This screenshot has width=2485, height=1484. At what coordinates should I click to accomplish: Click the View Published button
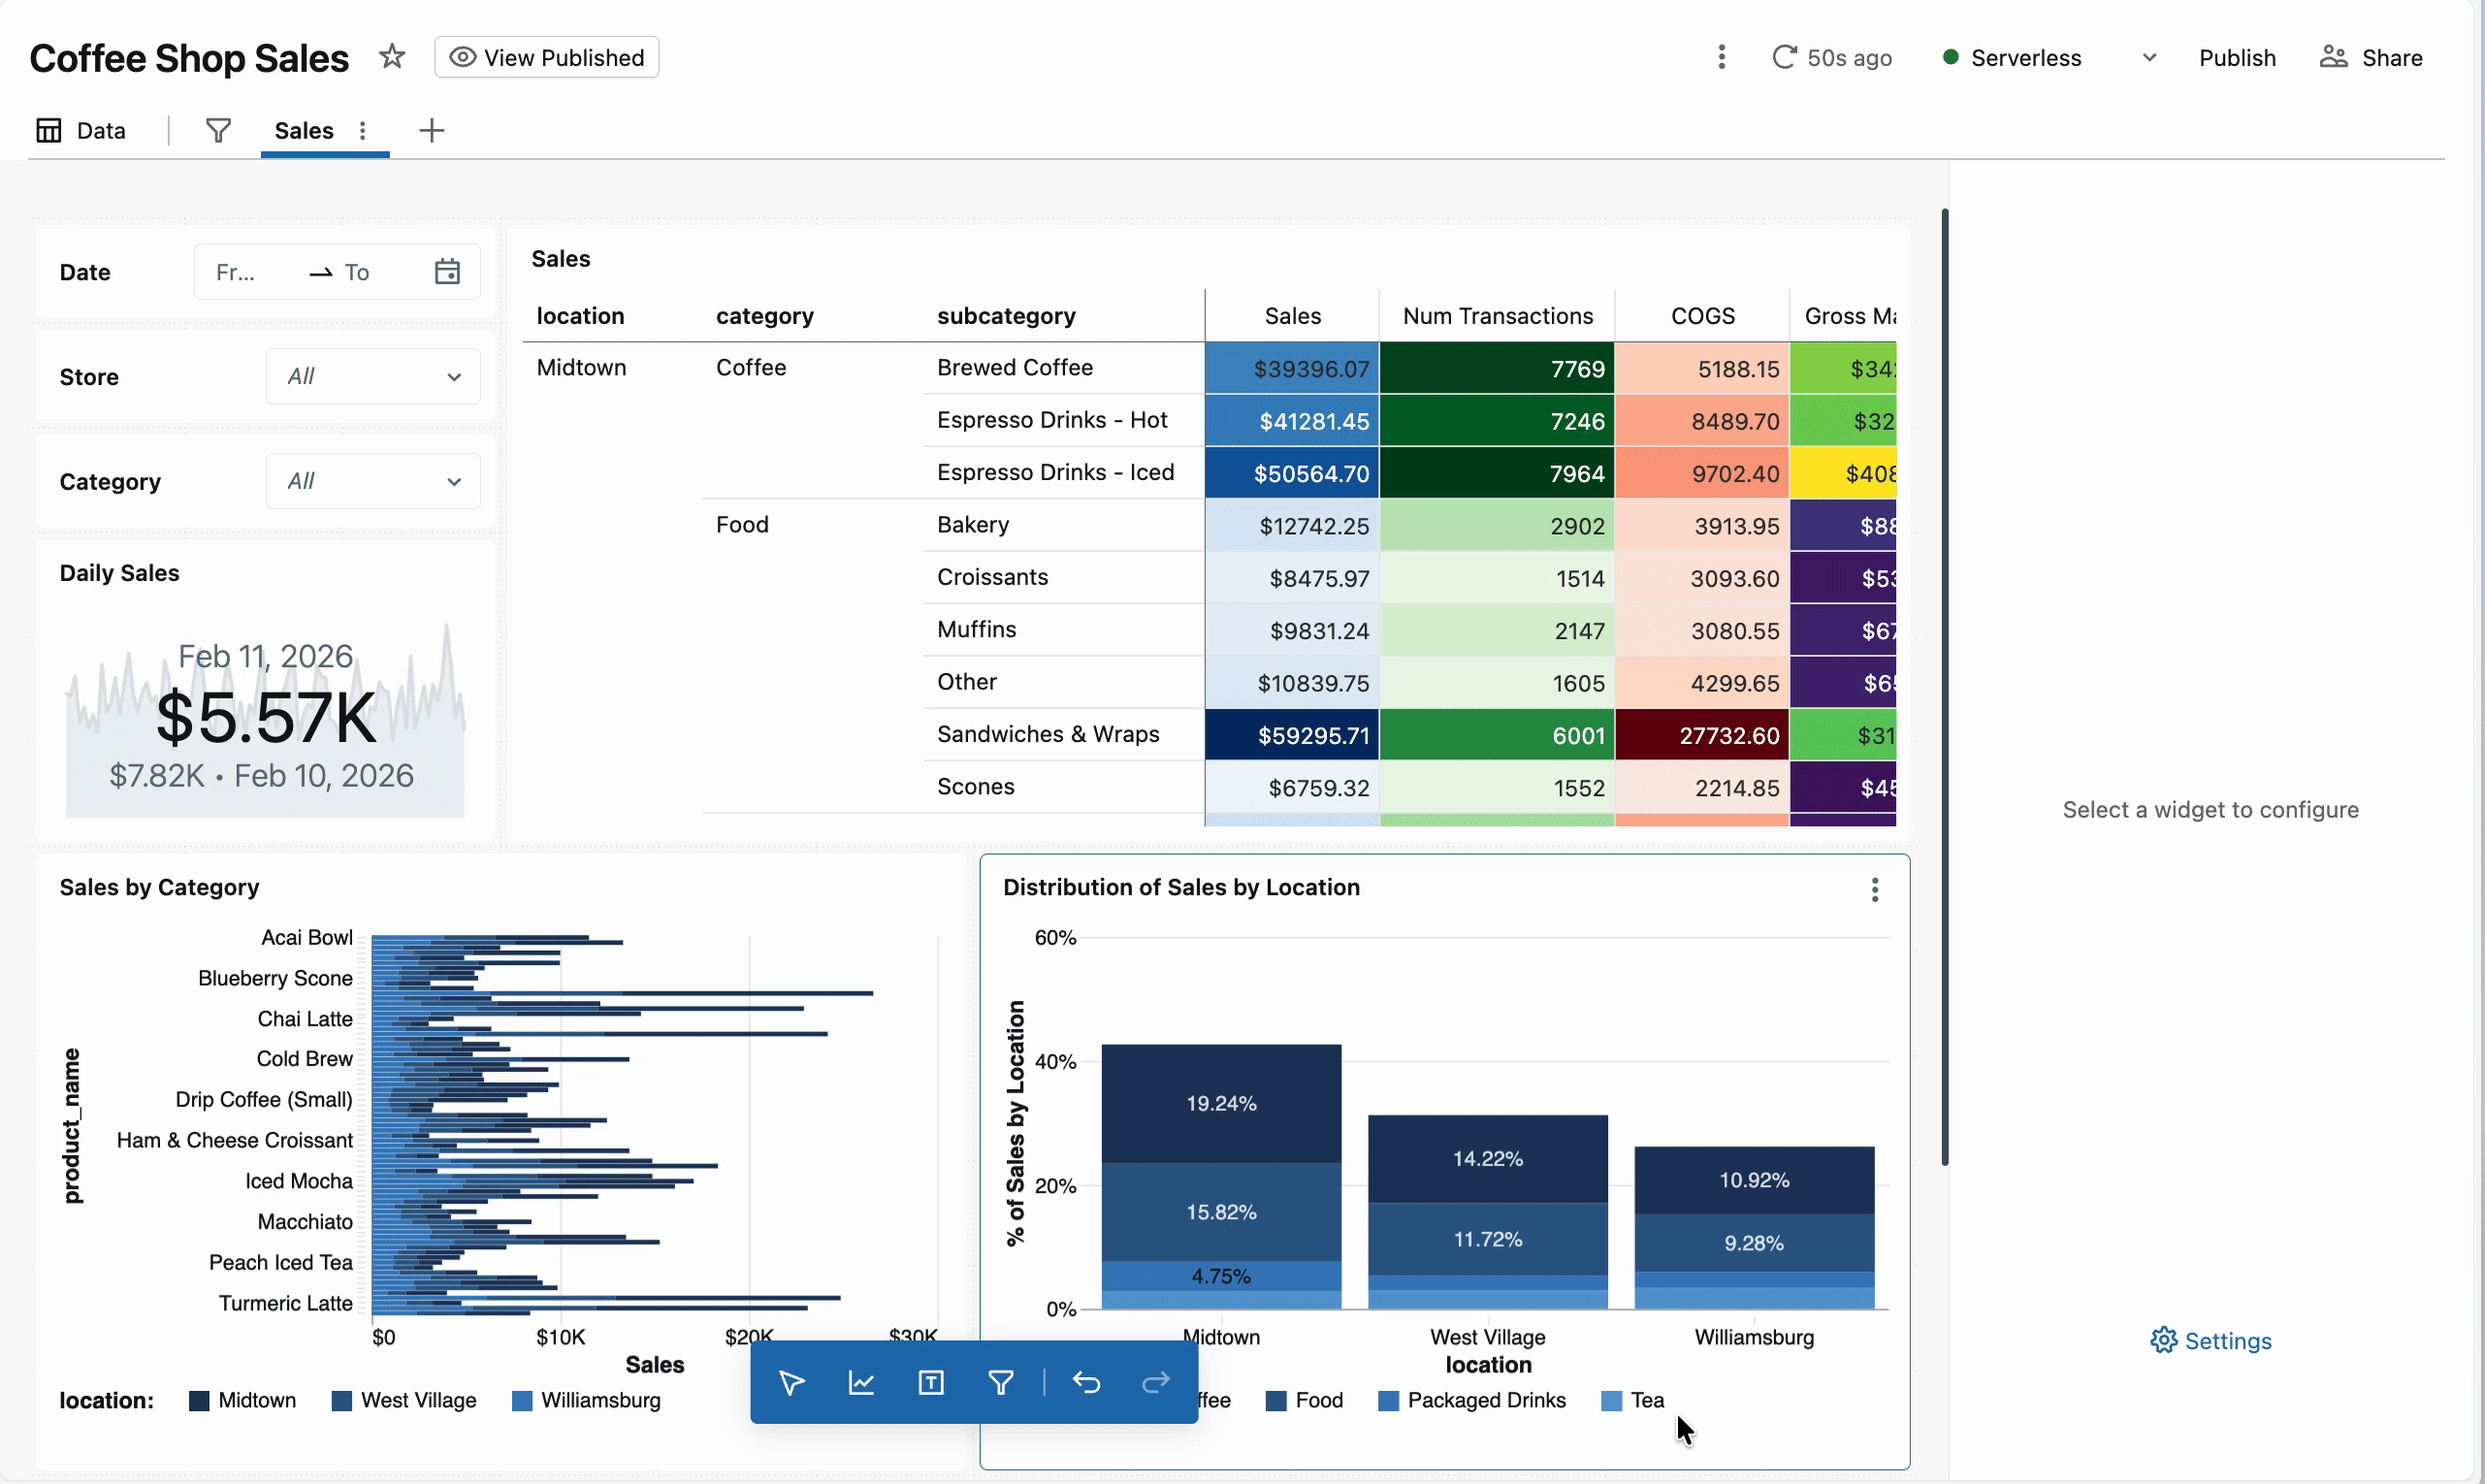546,57
